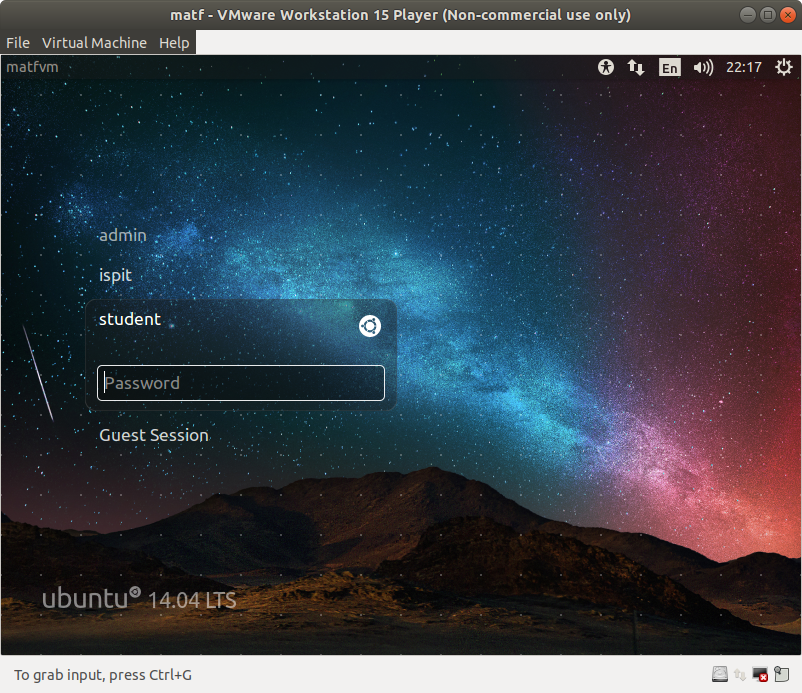This screenshot has height=693, width=802.
Task: Click the removable device status icon
Action: click(782, 675)
